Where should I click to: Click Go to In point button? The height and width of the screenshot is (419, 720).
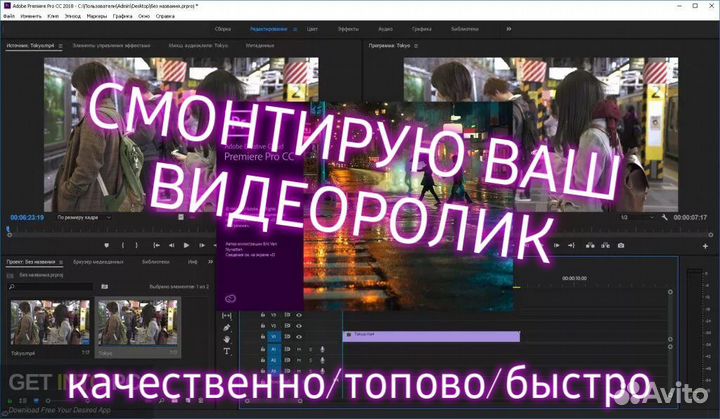tap(156, 245)
